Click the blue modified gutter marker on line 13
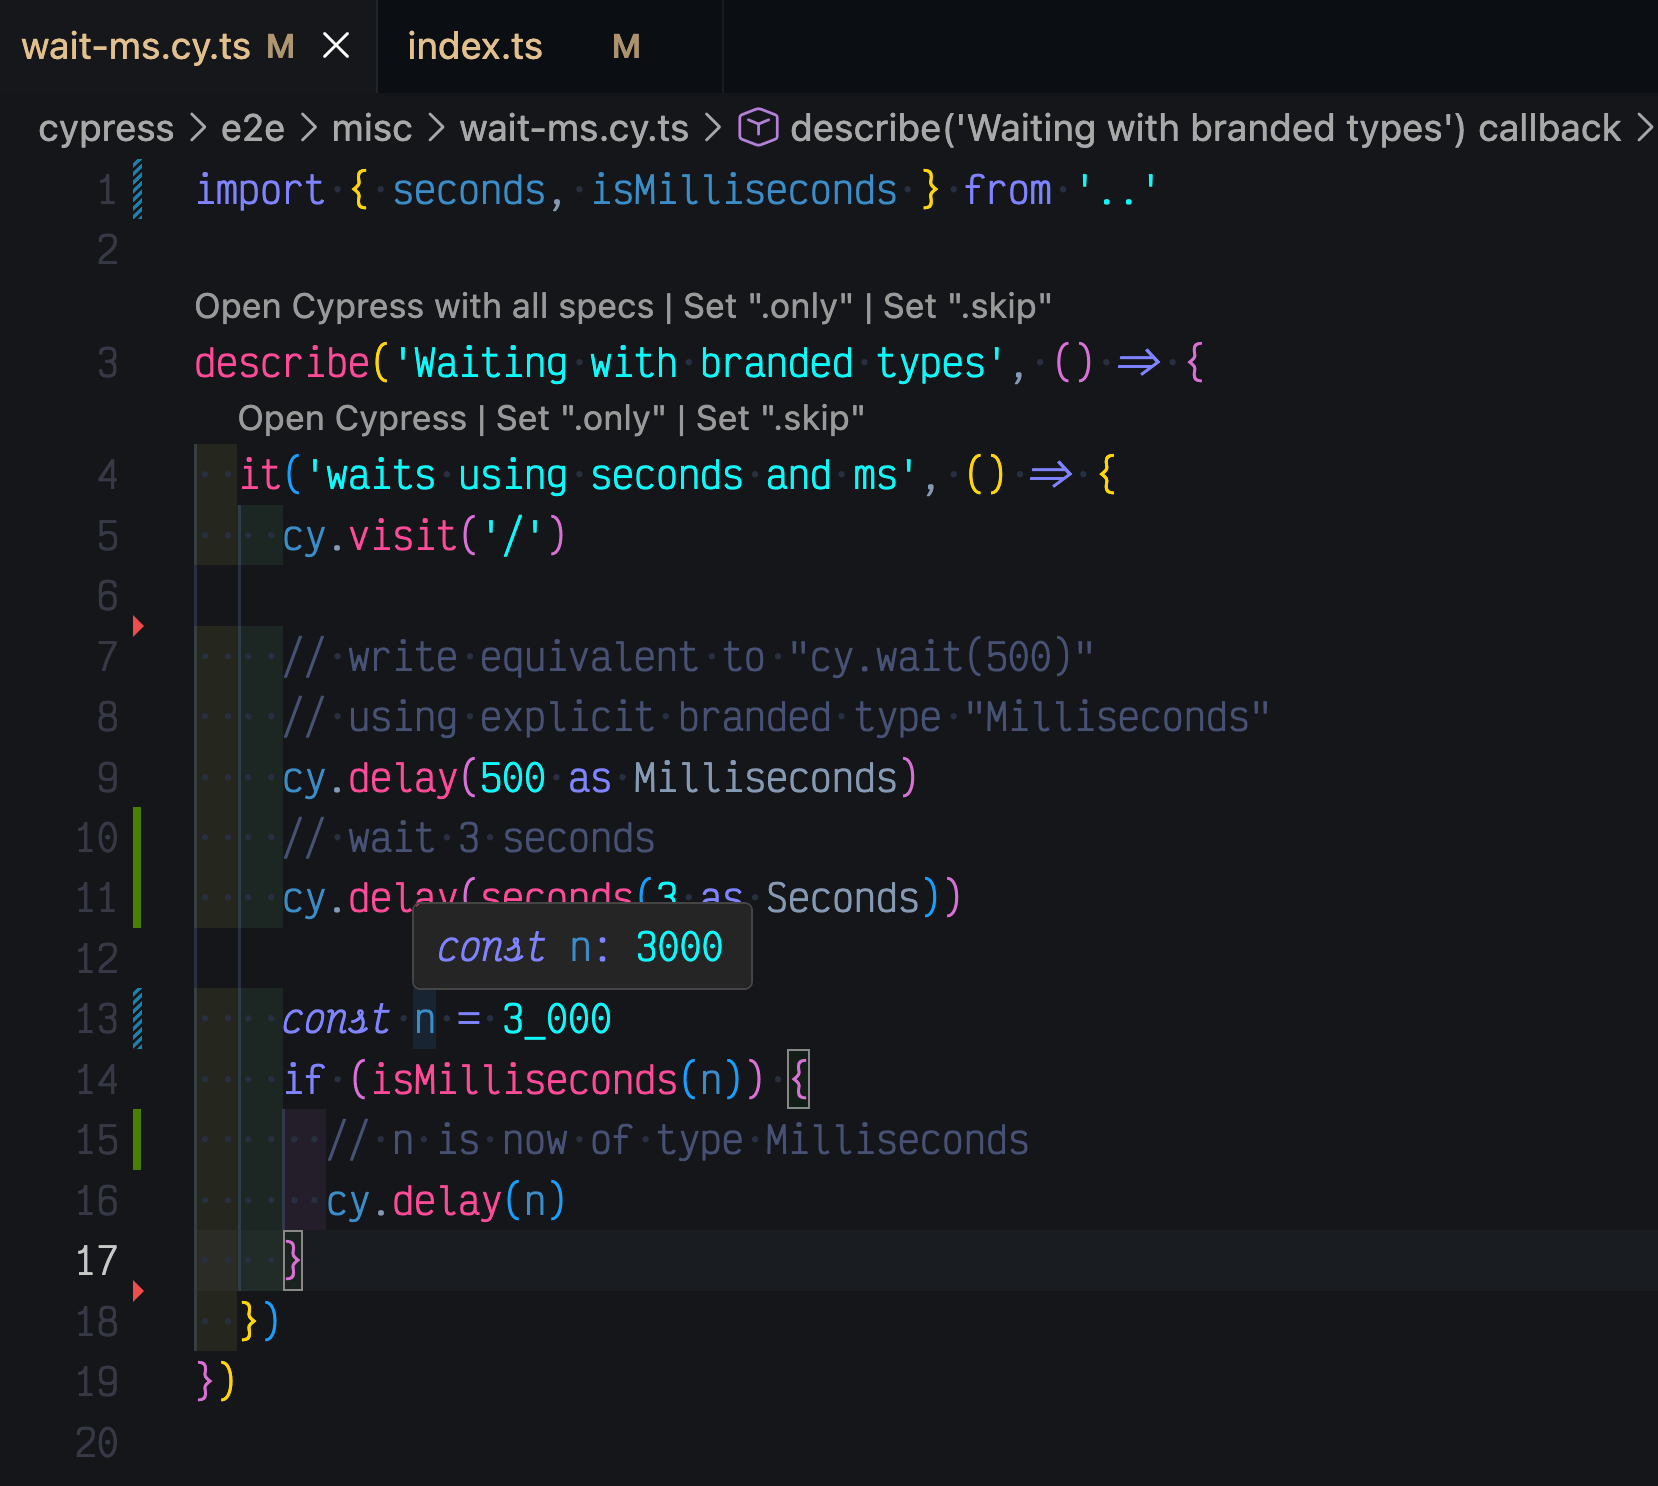The height and width of the screenshot is (1486, 1658). (x=138, y=1018)
